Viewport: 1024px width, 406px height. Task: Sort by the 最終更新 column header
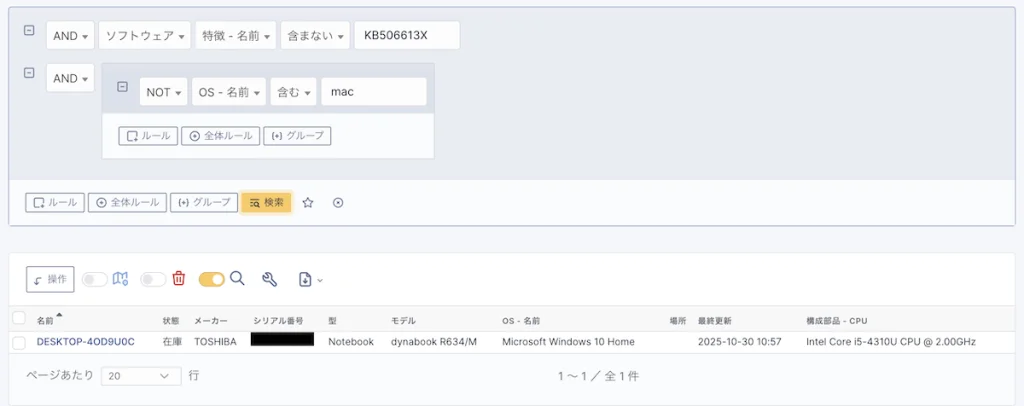(714, 321)
